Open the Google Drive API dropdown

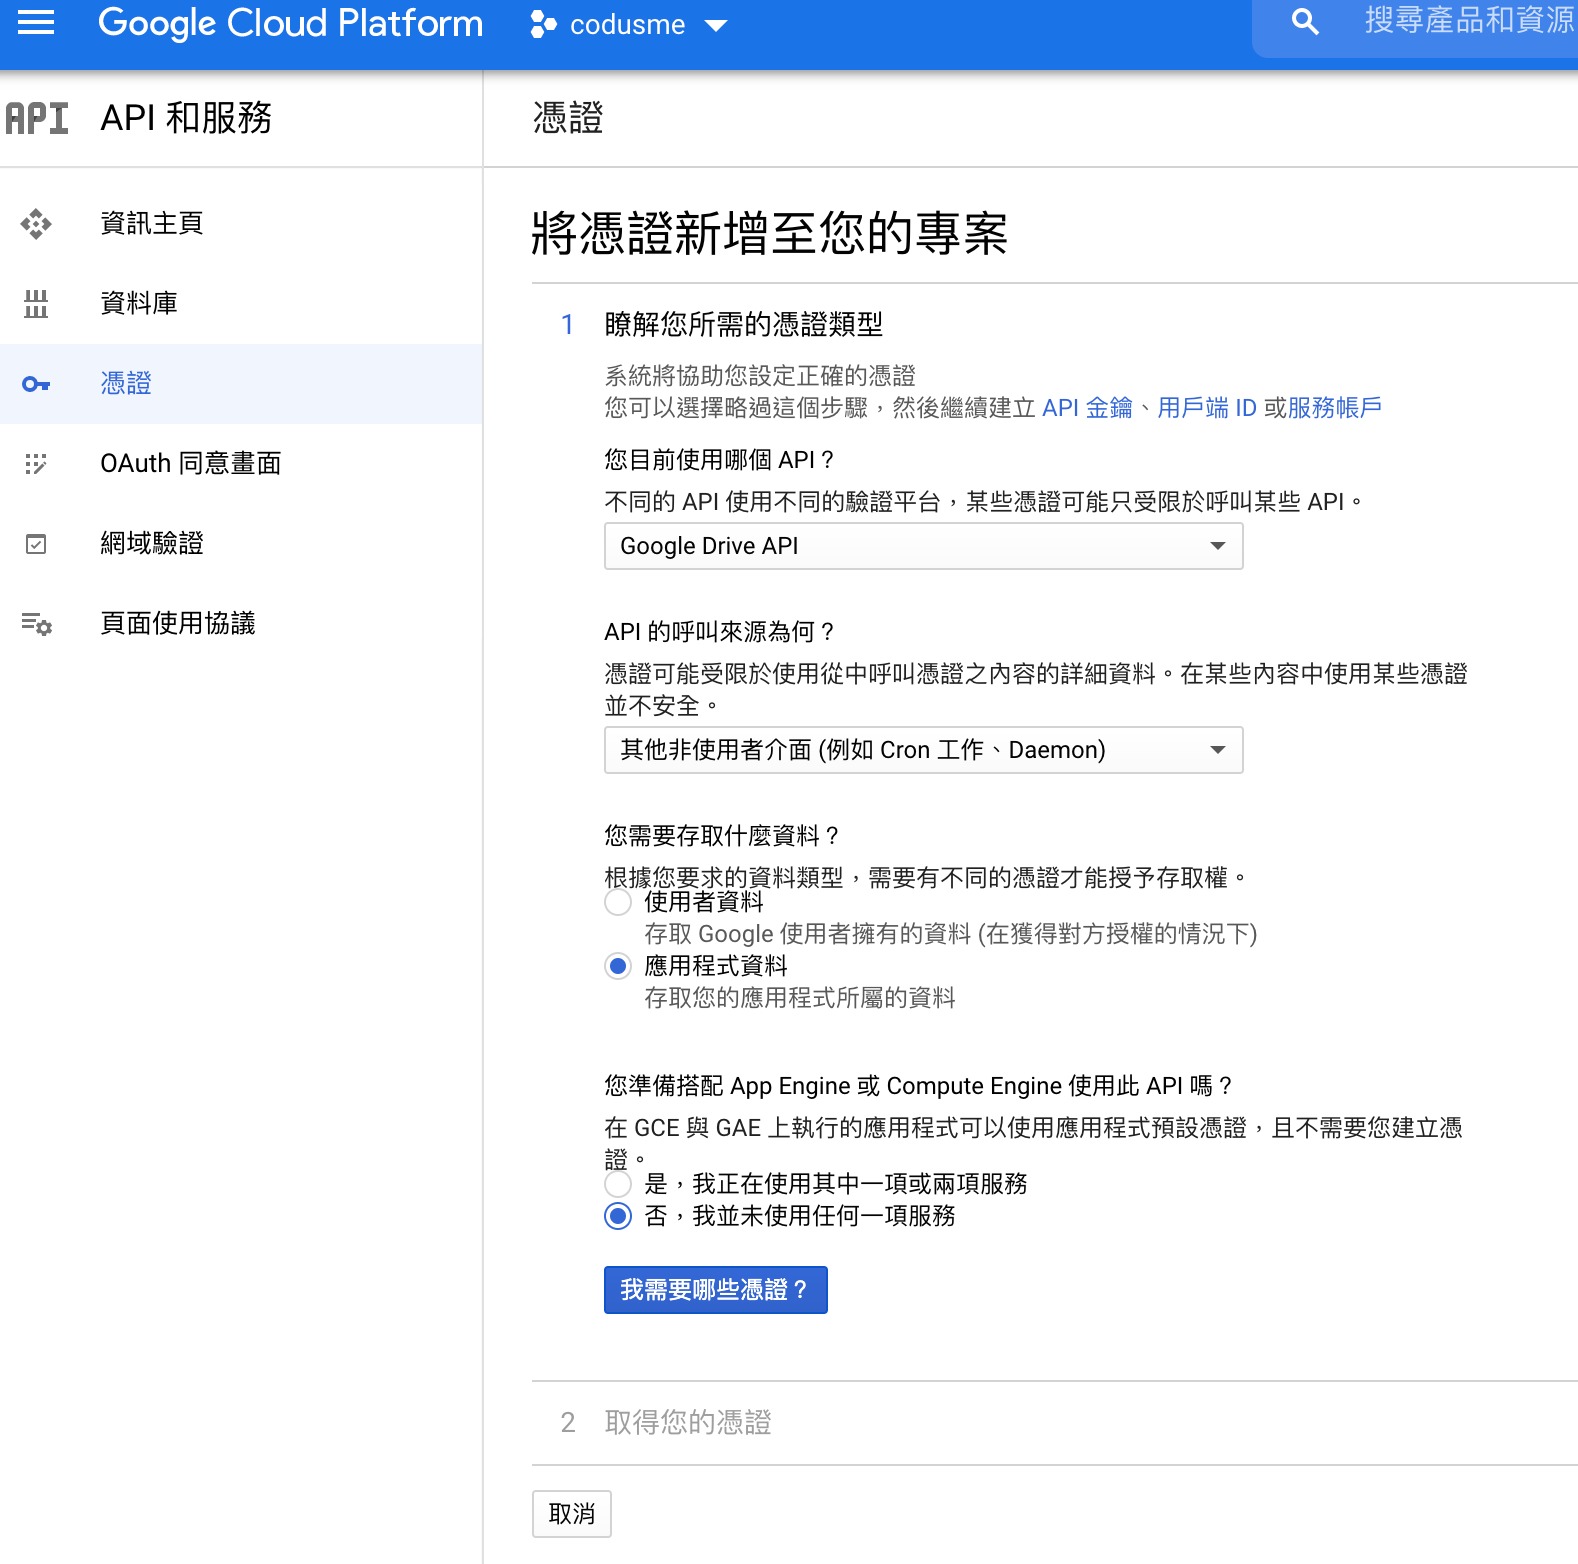tap(923, 546)
